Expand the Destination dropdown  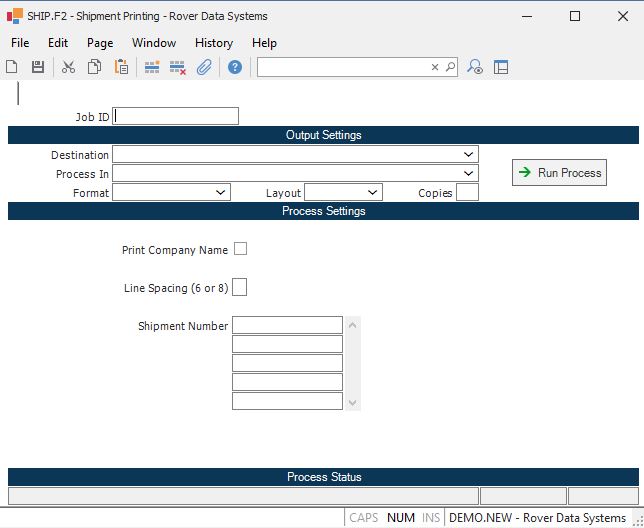tap(469, 155)
